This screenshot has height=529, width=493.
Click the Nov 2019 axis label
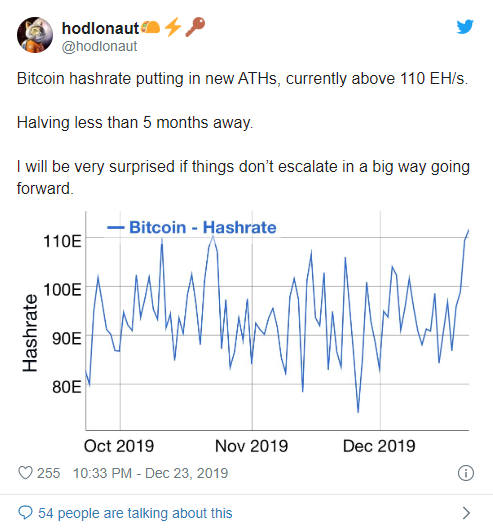click(x=251, y=446)
